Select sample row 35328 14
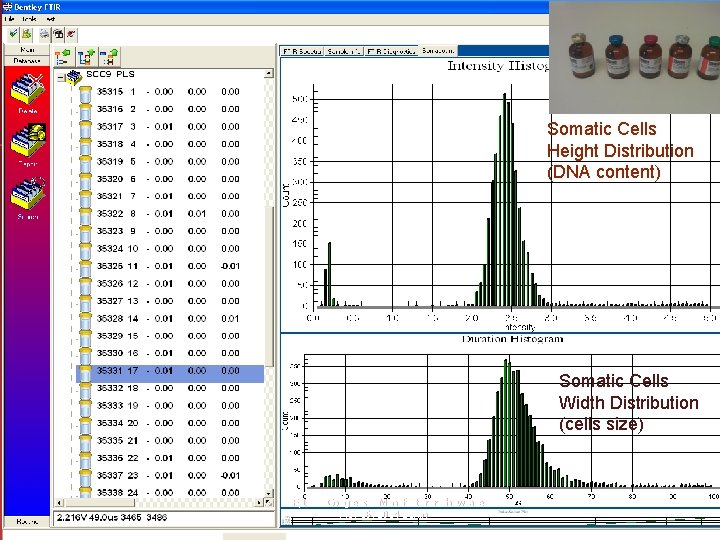This screenshot has height=540, width=720. click(168, 319)
